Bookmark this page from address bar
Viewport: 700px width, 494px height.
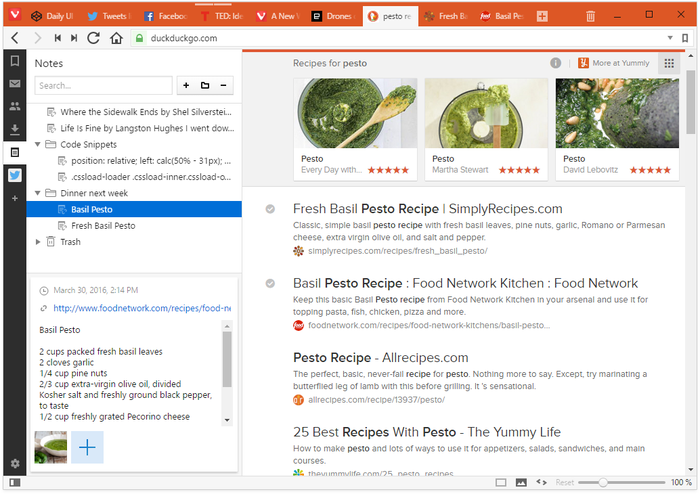click(x=685, y=38)
